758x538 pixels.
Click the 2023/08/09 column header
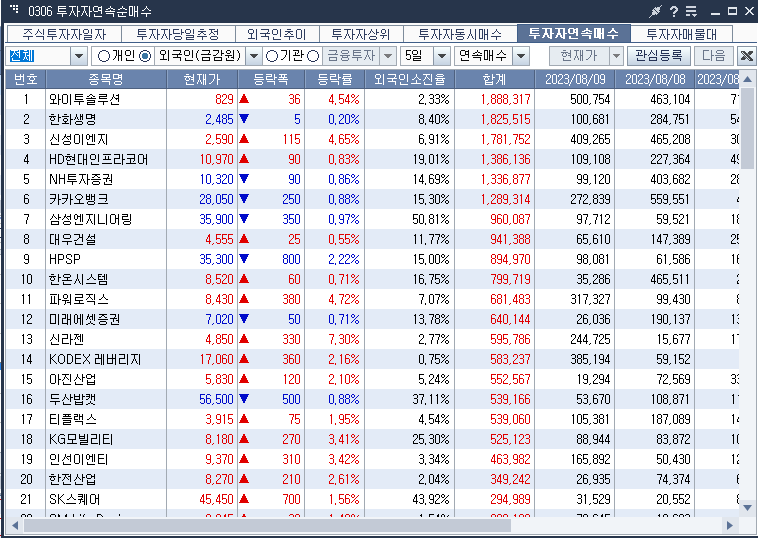pyautogui.click(x=575, y=79)
